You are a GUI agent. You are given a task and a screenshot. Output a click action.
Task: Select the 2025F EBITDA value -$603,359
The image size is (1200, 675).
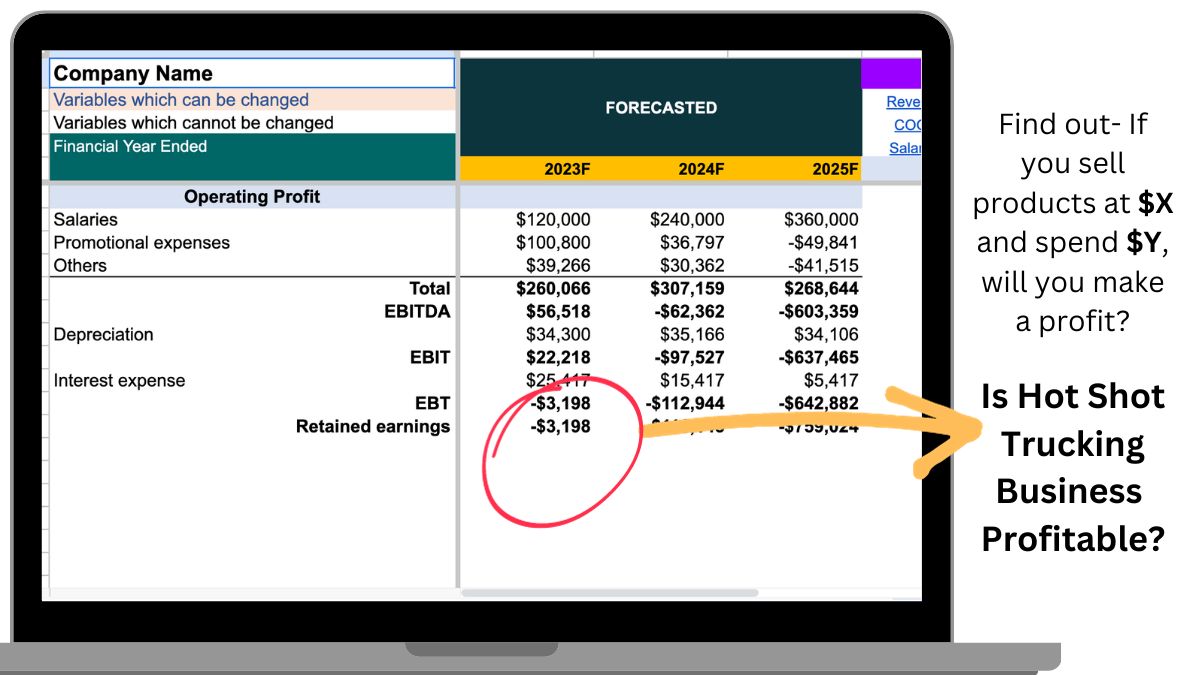816,312
